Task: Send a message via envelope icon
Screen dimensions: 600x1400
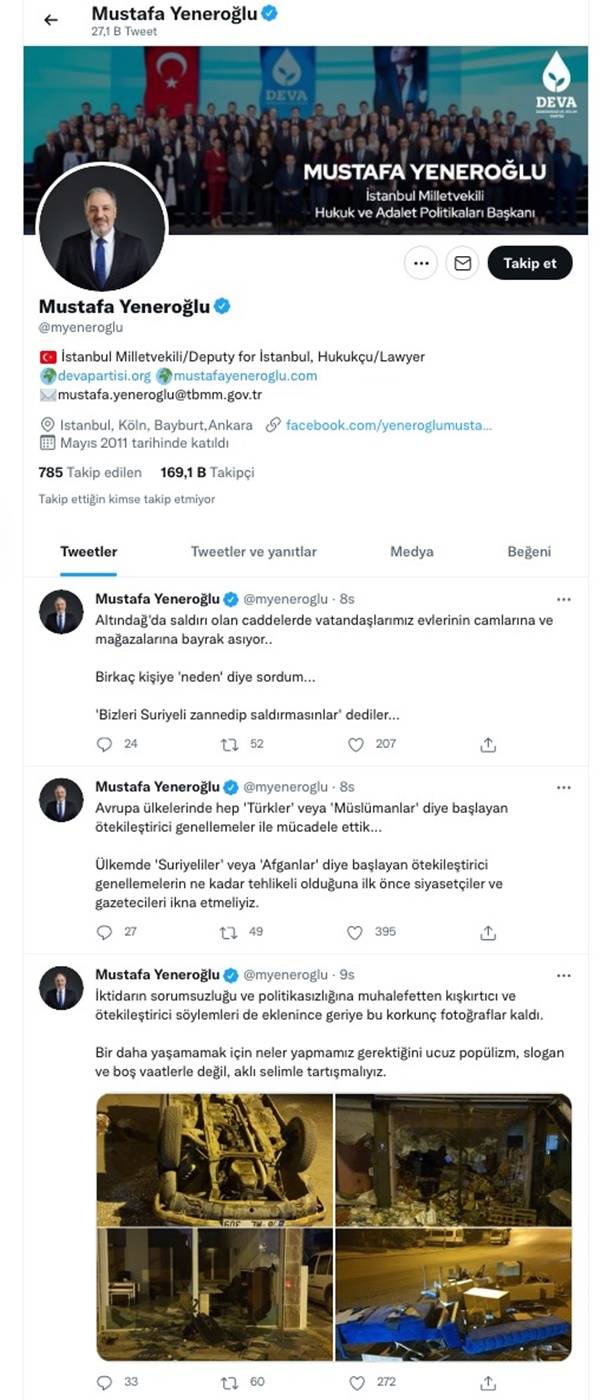Action: (x=462, y=263)
